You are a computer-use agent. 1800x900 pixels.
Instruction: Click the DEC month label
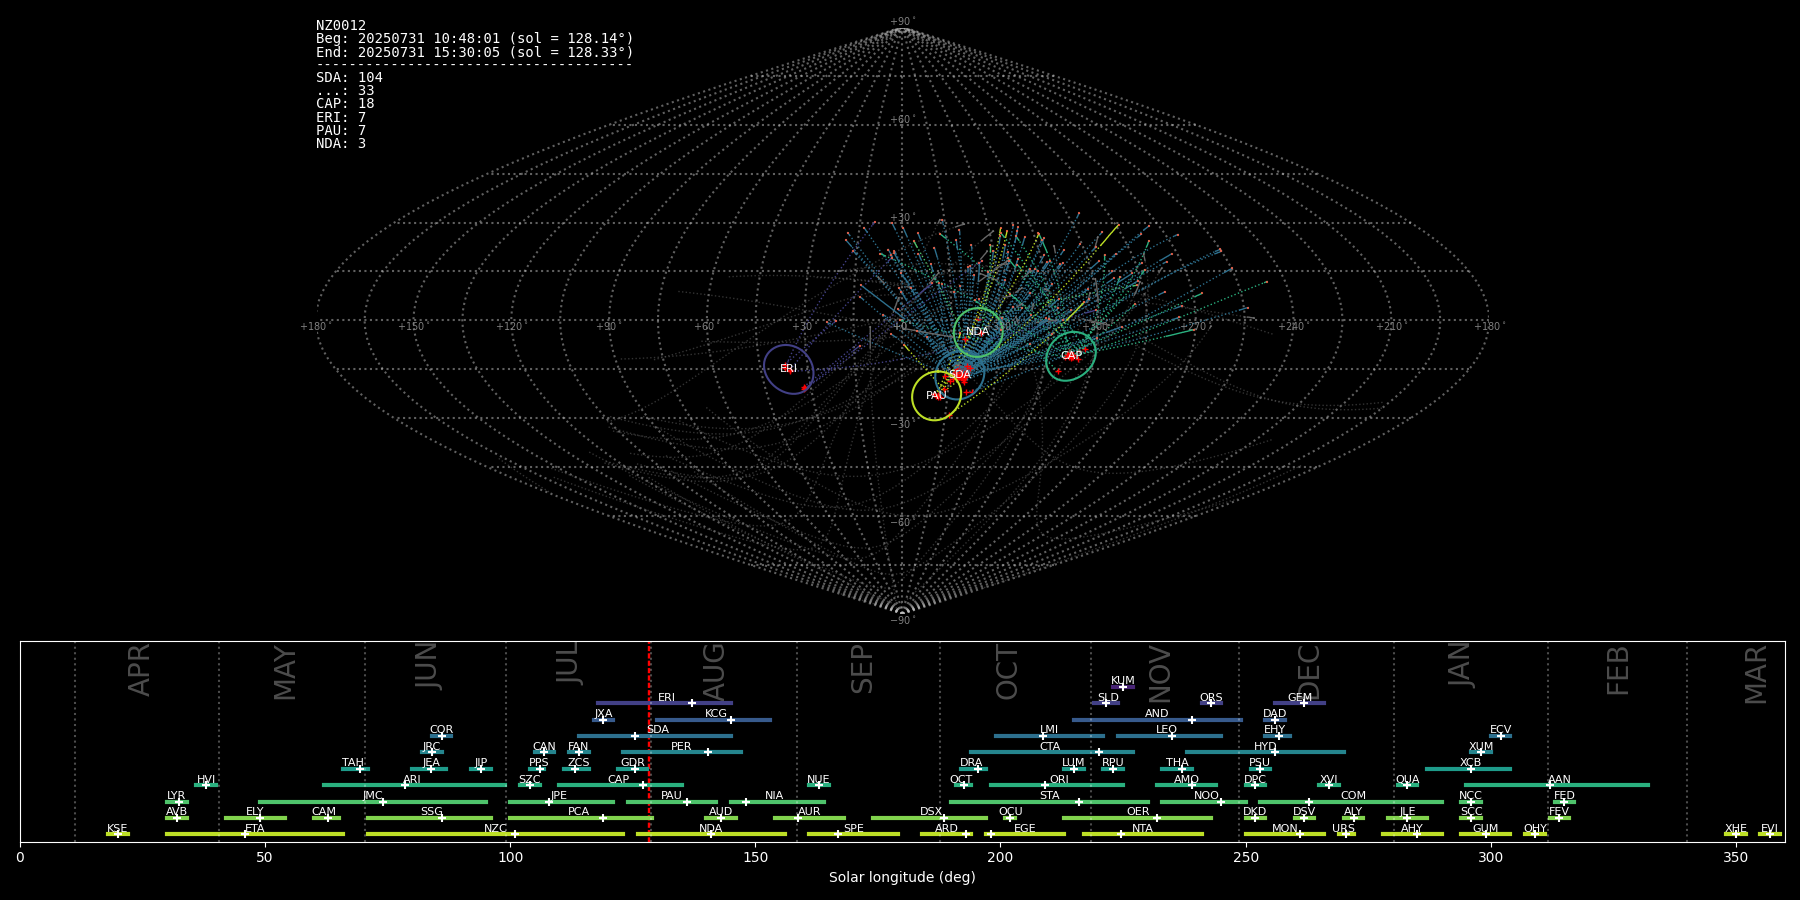coord(1309,672)
